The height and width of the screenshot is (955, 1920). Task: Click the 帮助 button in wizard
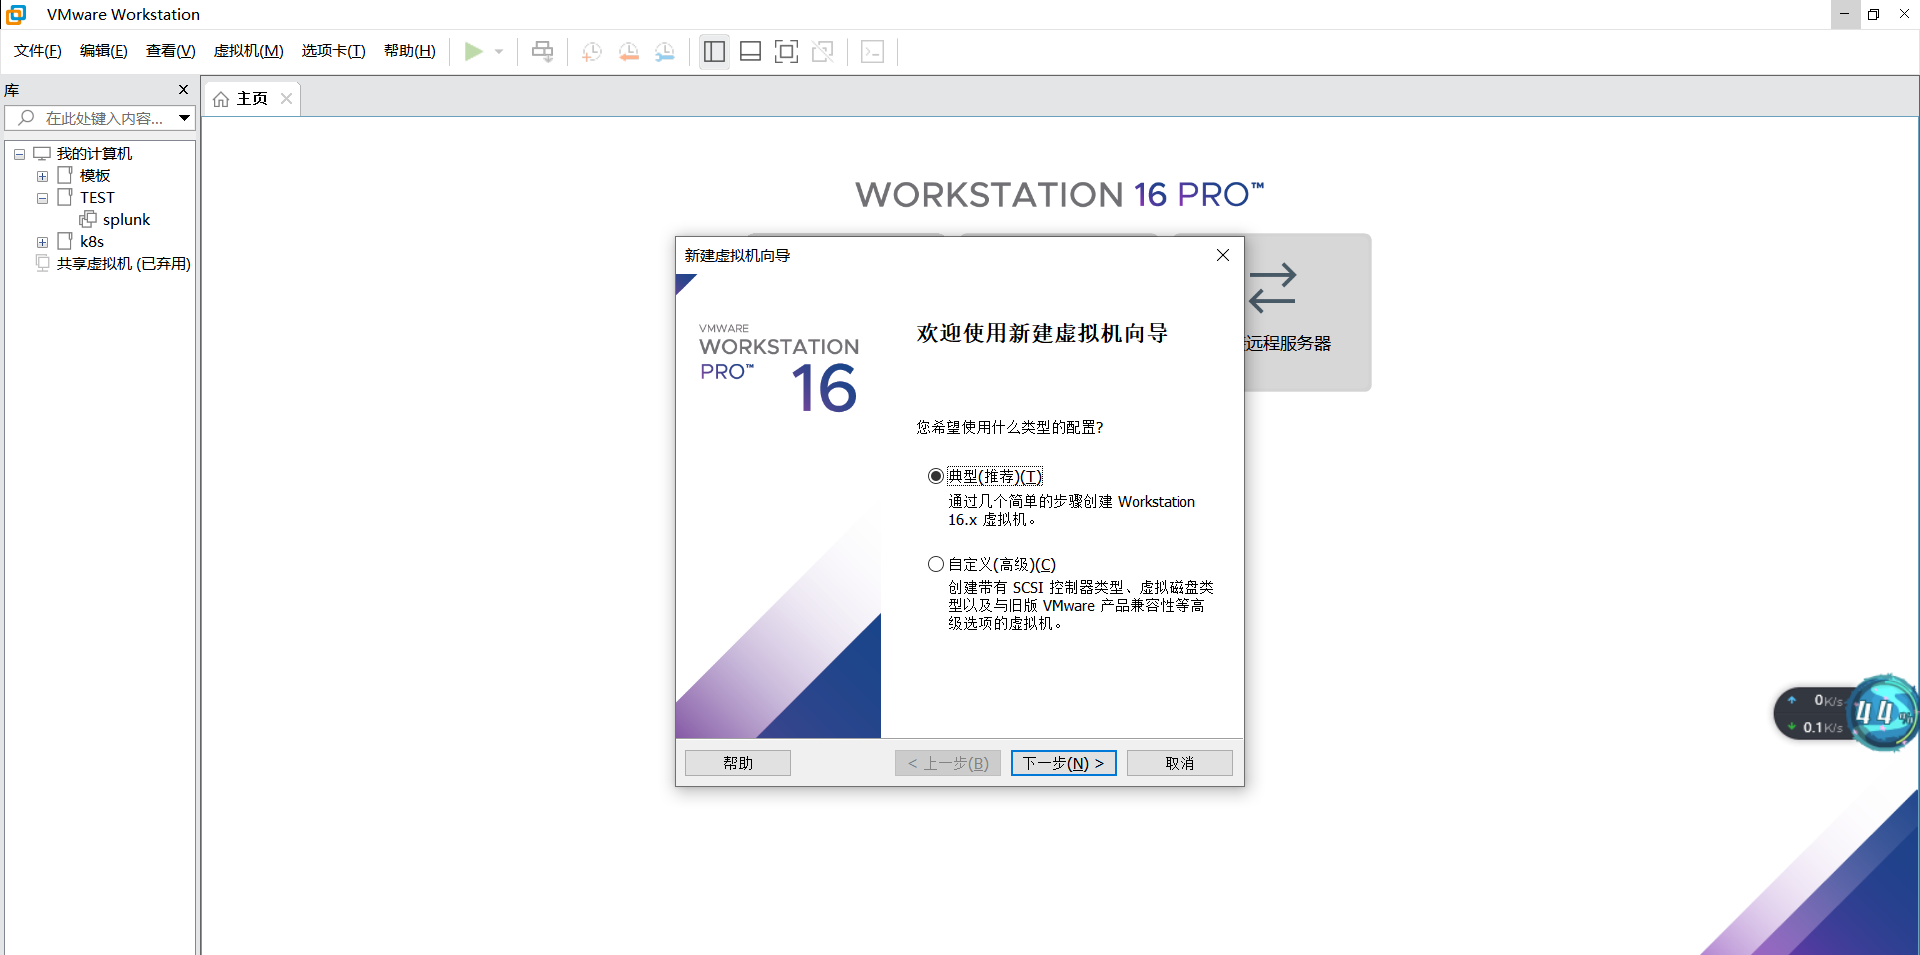(x=738, y=763)
